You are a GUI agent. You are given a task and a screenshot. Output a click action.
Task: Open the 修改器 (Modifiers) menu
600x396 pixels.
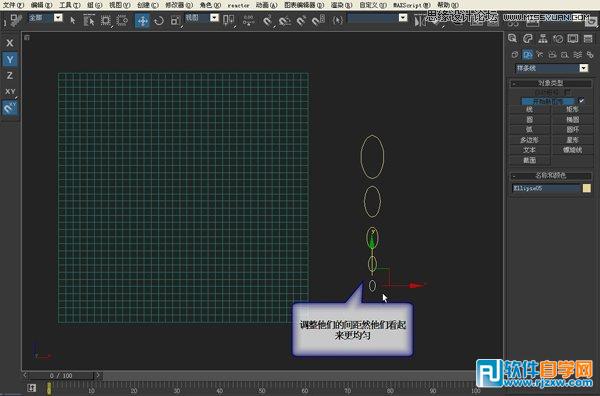click(179, 5)
